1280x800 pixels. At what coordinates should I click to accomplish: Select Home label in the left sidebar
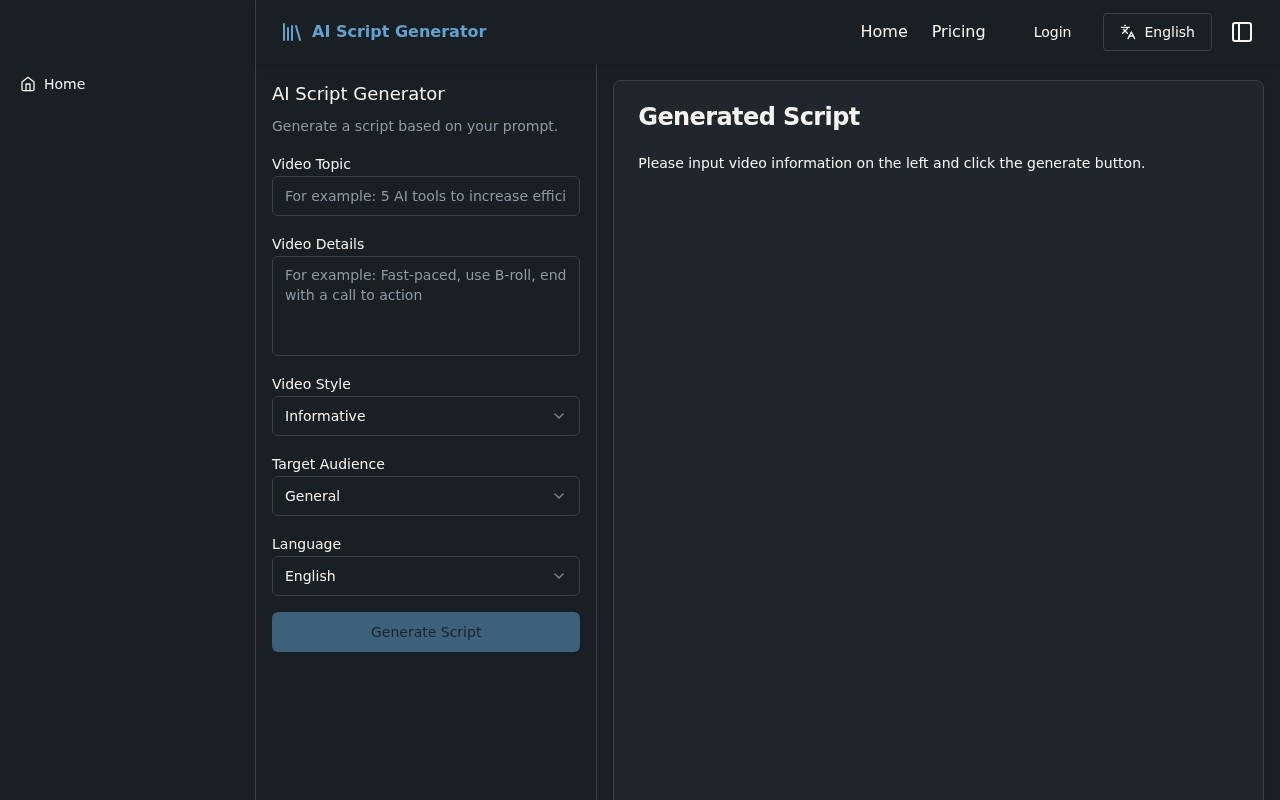tap(64, 84)
